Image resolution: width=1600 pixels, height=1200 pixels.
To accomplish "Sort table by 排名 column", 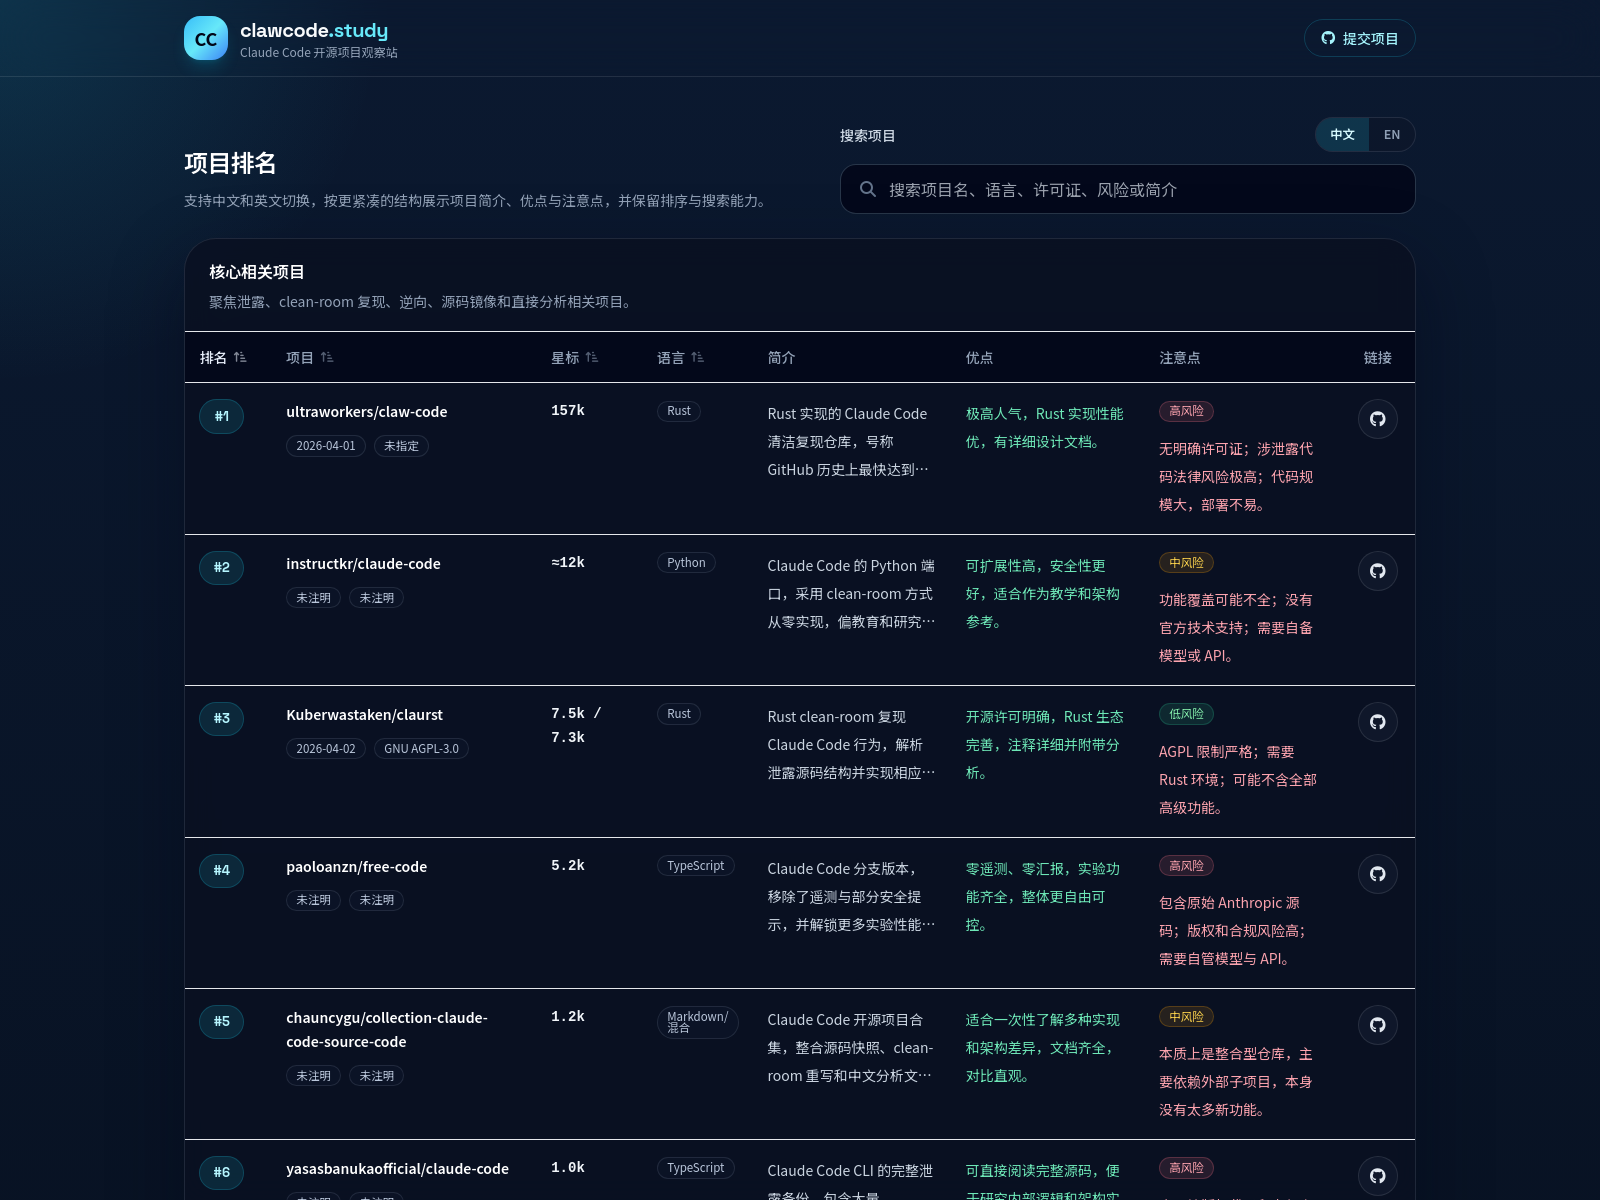I will coord(223,358).
